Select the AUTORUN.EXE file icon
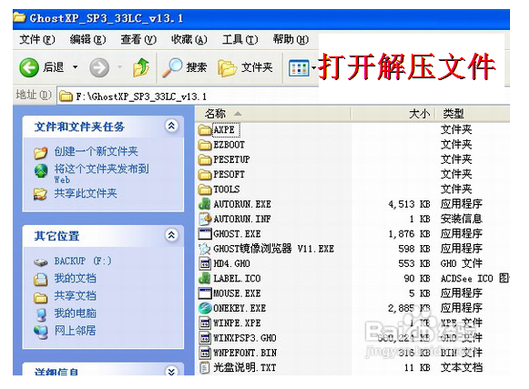This screenshot has width=529, height=389. tap(204, 204)
